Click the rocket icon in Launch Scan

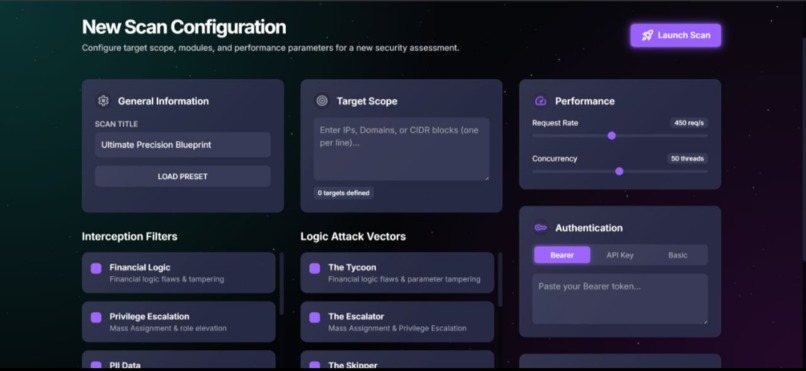647,35
